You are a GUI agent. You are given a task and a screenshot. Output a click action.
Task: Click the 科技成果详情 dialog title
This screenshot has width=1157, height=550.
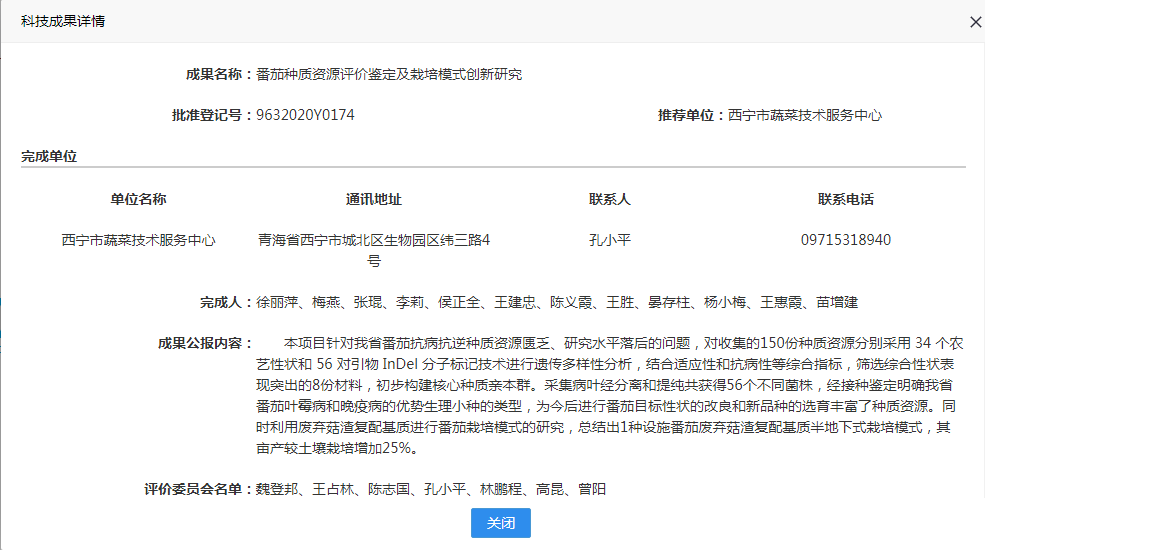click(x=63, y=22)
